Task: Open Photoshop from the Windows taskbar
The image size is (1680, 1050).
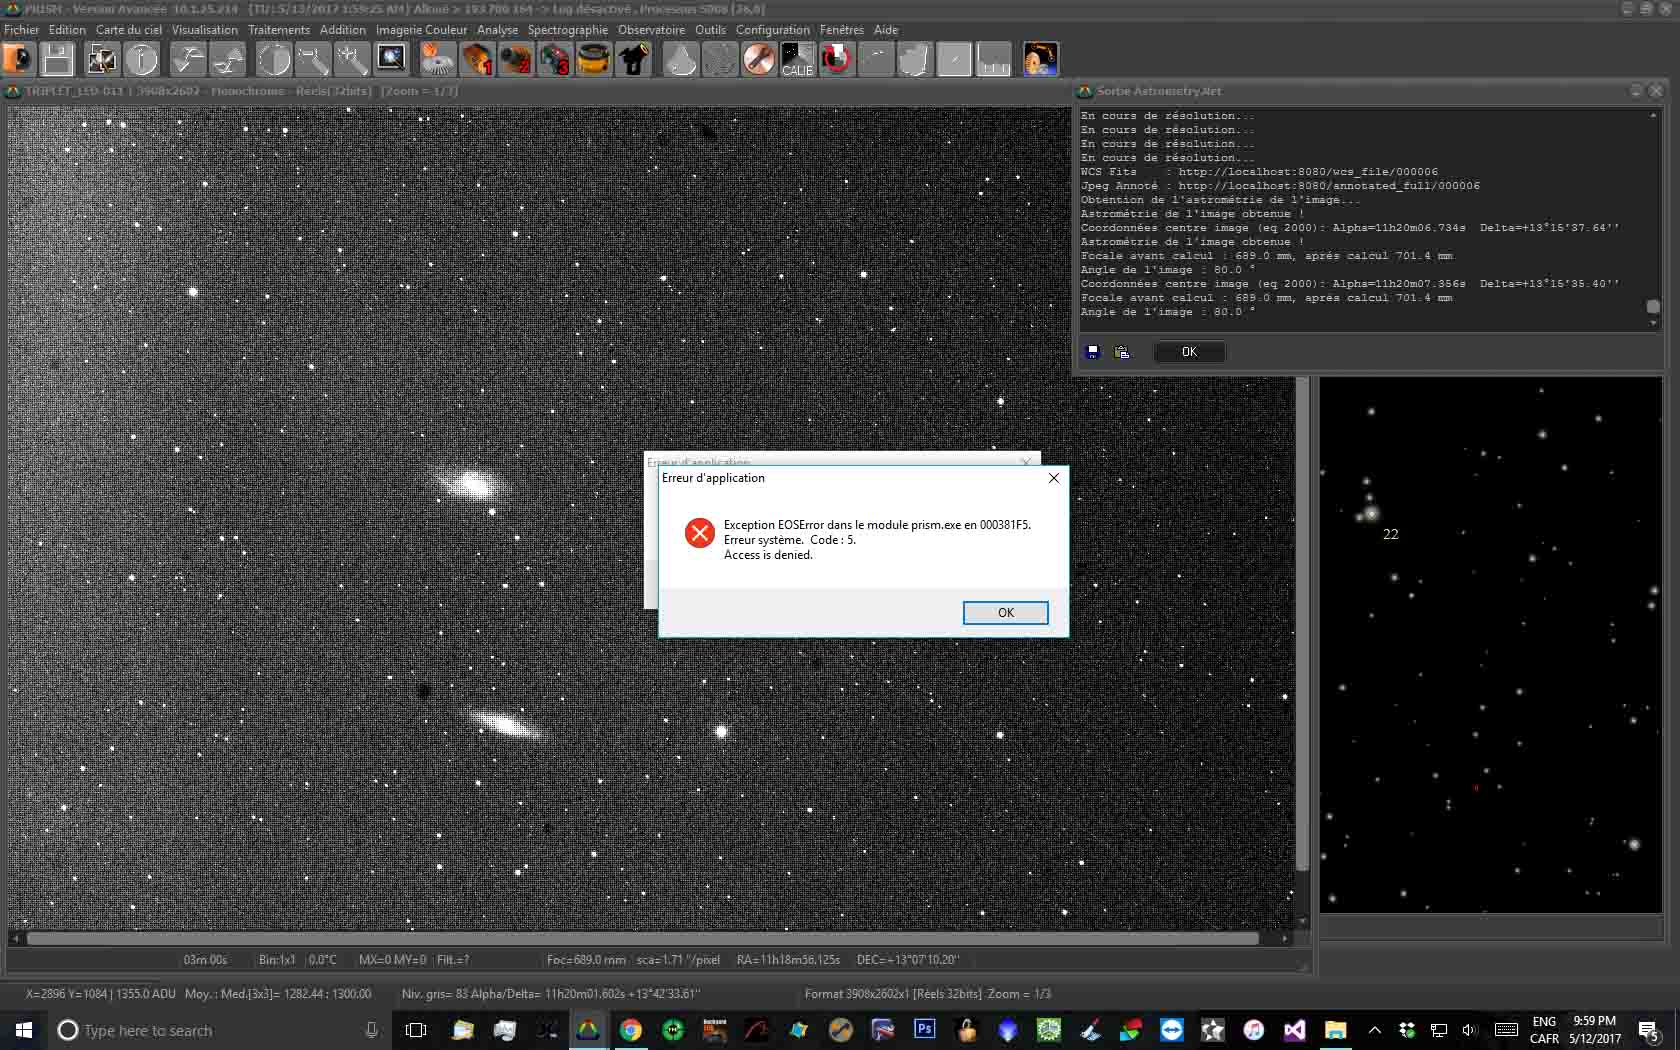Action: [924, 1029]
